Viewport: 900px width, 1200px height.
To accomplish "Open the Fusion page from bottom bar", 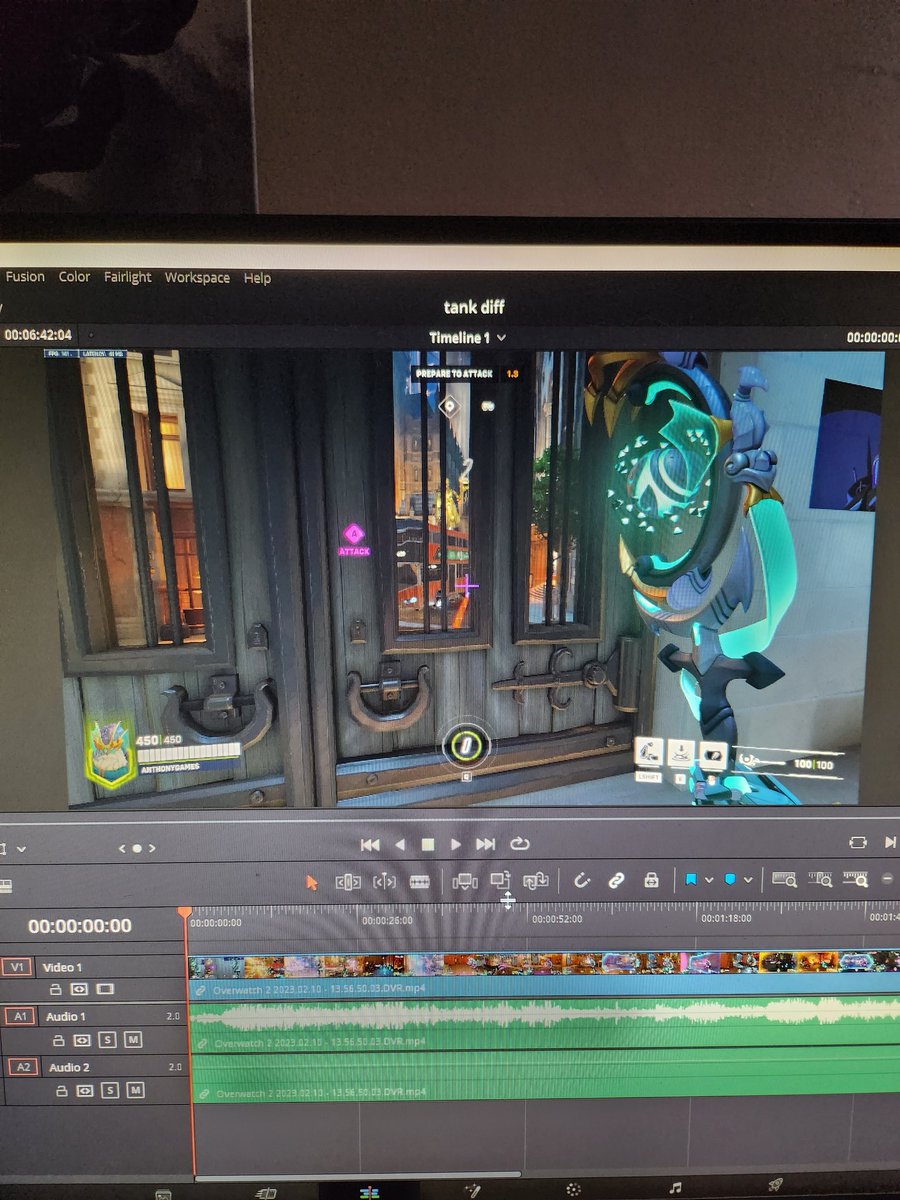I will coord(472,1190).
